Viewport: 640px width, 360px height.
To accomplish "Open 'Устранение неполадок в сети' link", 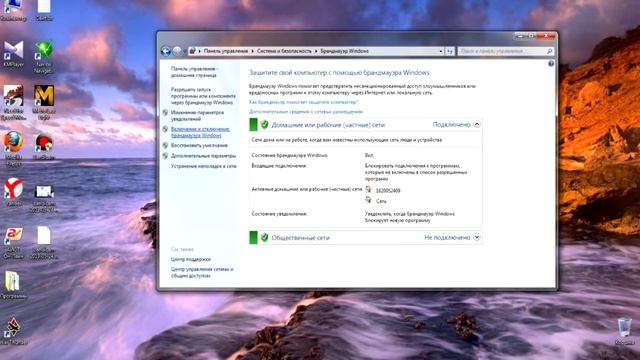I will pos(203,166).
